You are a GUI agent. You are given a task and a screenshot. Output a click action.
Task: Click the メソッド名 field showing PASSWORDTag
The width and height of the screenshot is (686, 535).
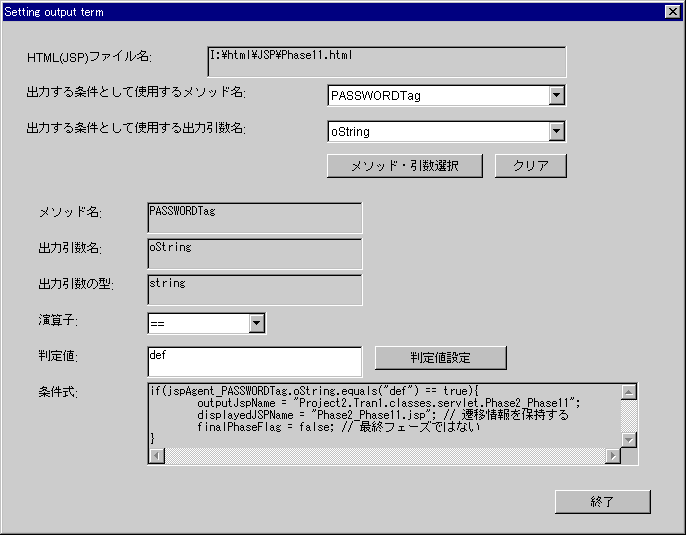pyautogui.click(x=255, y=217)
